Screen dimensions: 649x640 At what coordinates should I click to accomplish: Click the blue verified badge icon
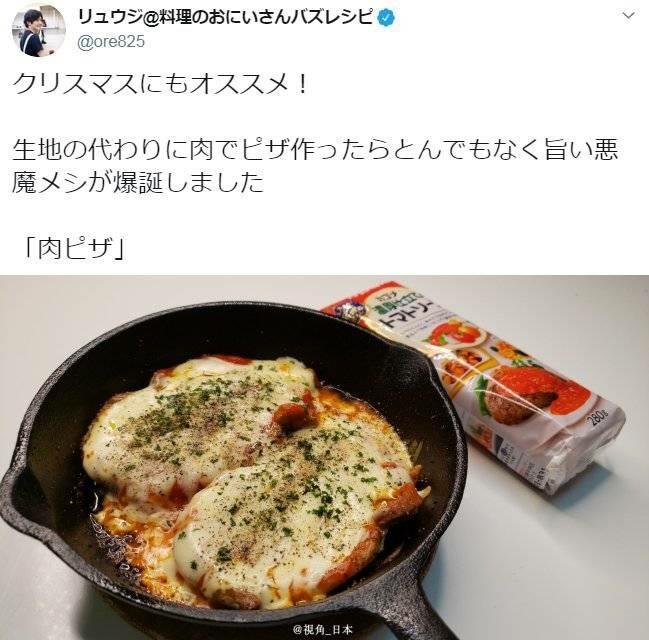point(387,18)
